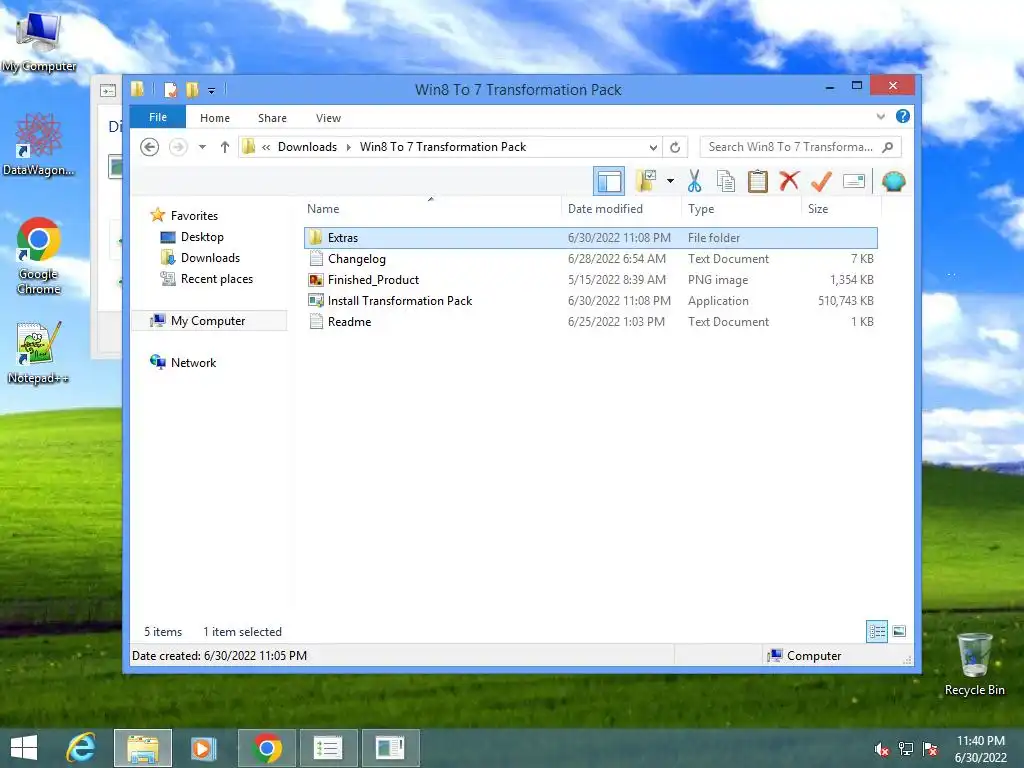Click the Downloads breadcrumb in address bar

(x=307, y=147)
